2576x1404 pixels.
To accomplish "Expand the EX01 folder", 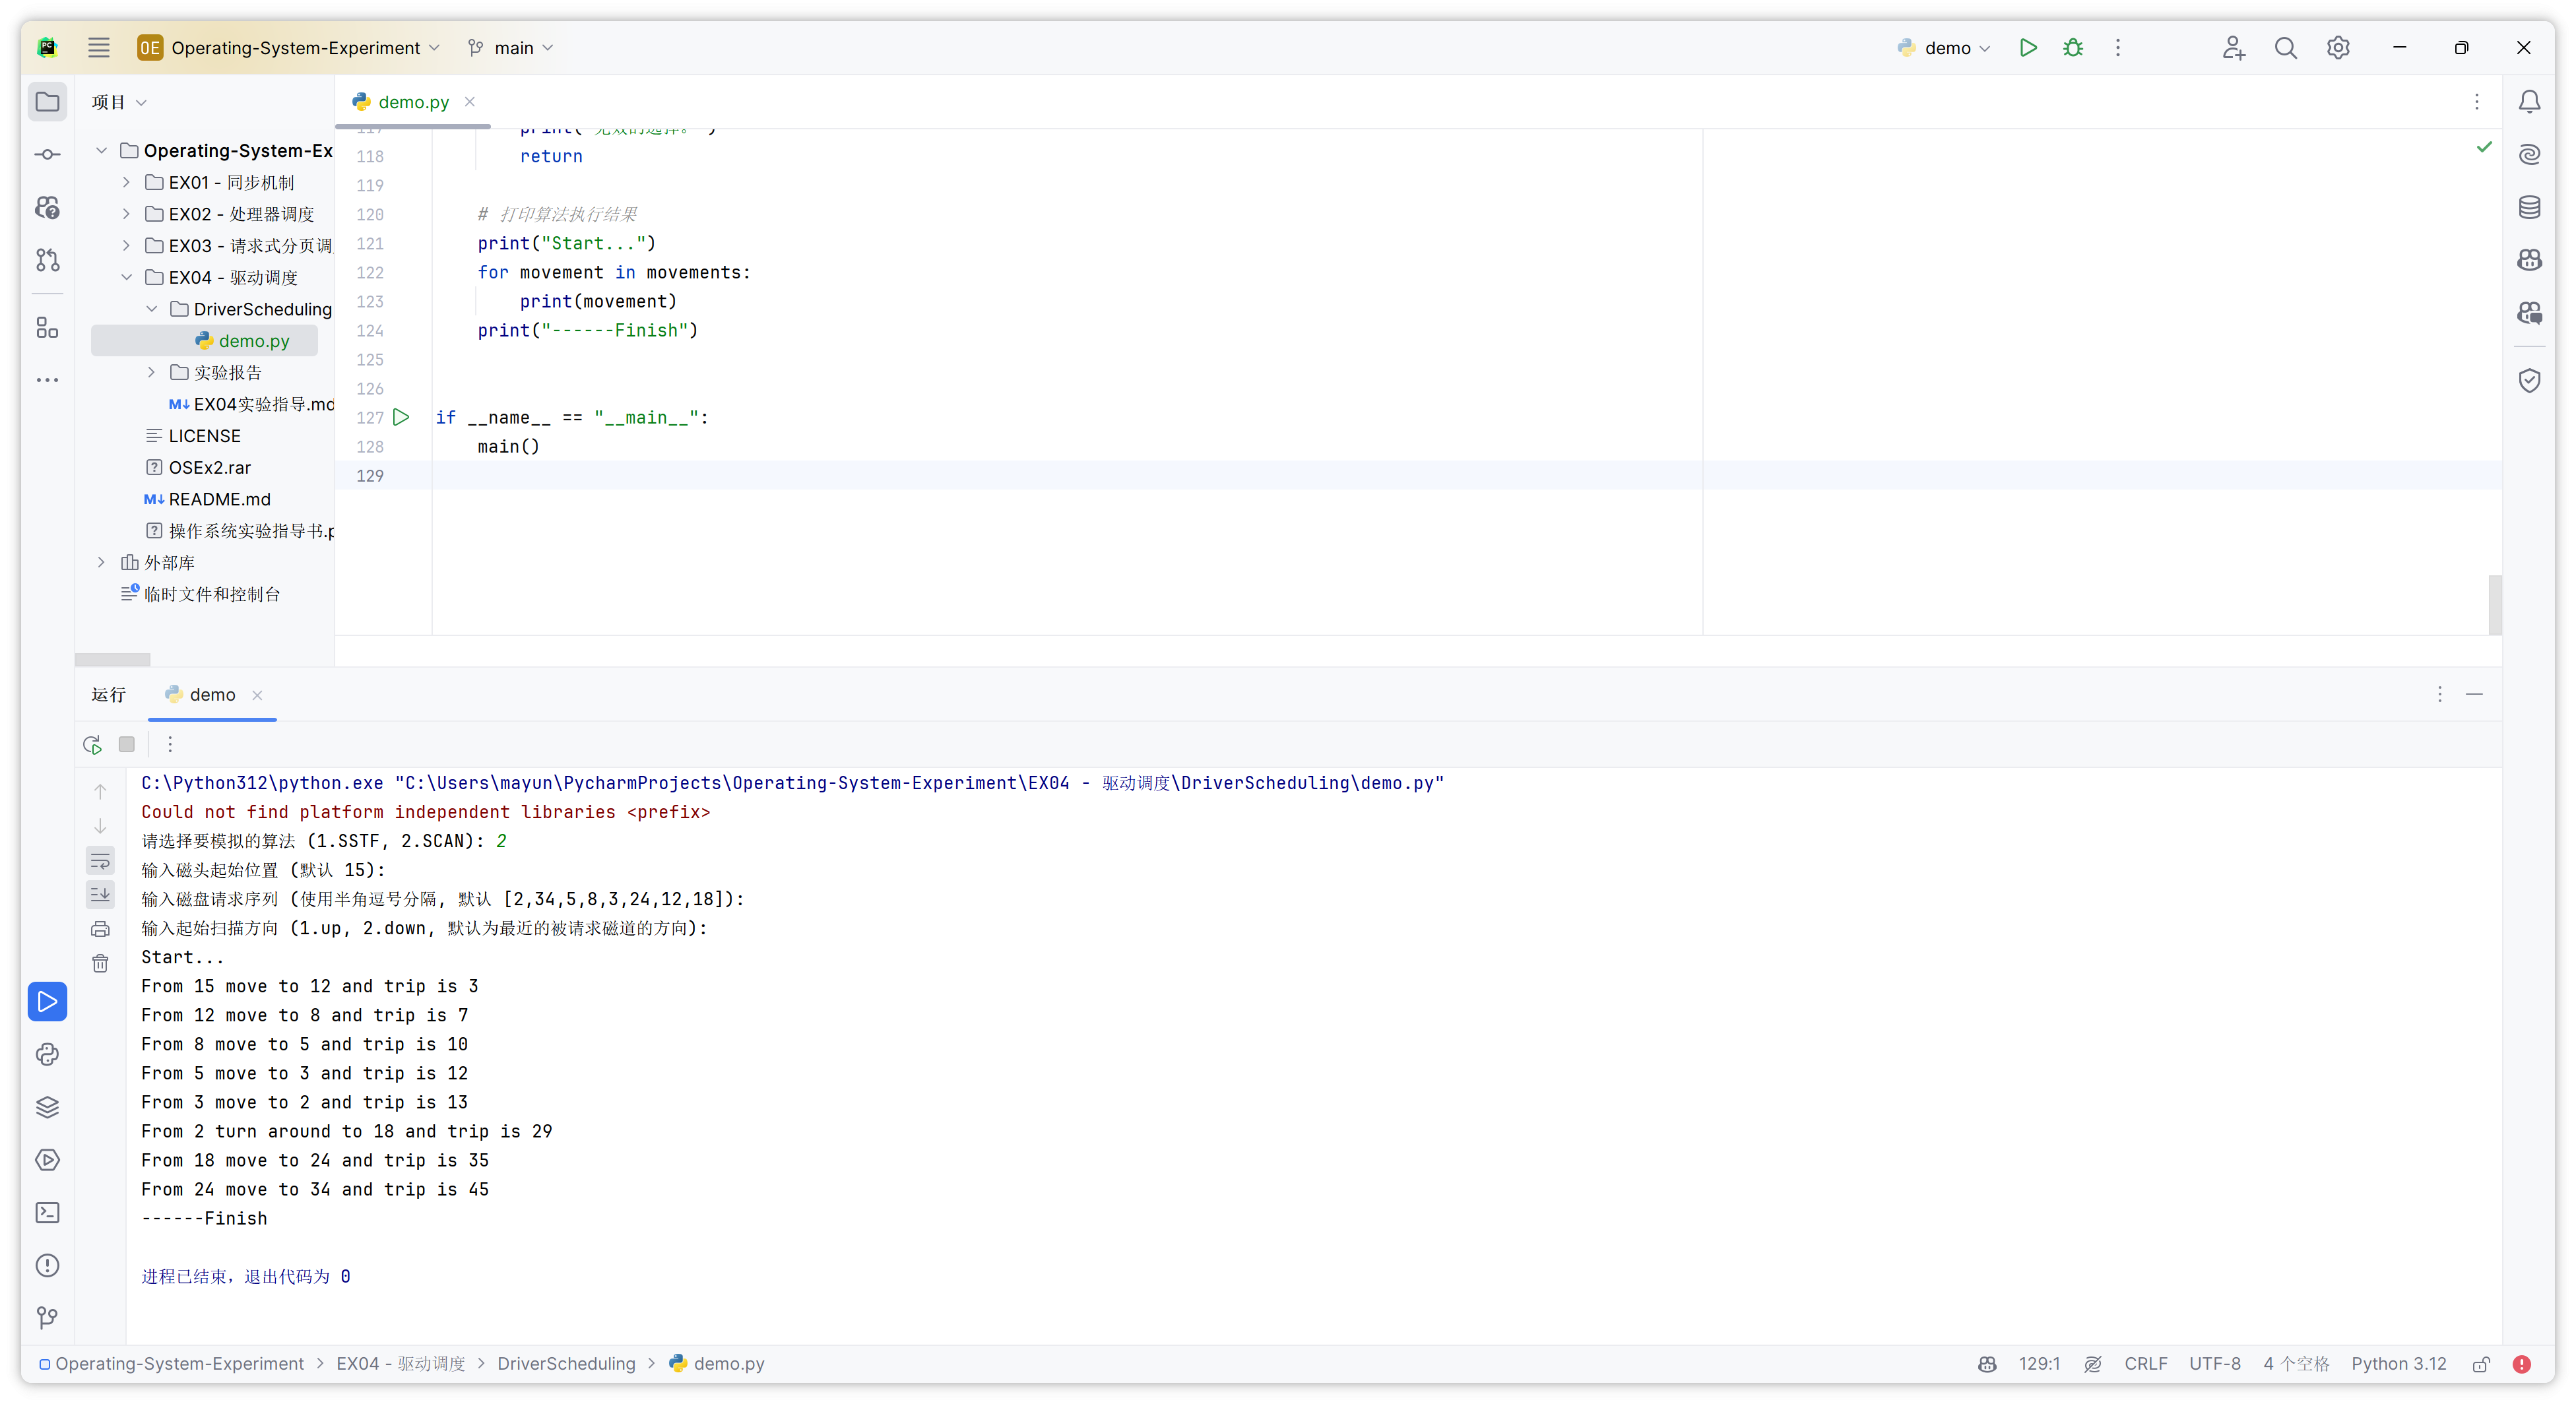I will [x=126, y=182].
